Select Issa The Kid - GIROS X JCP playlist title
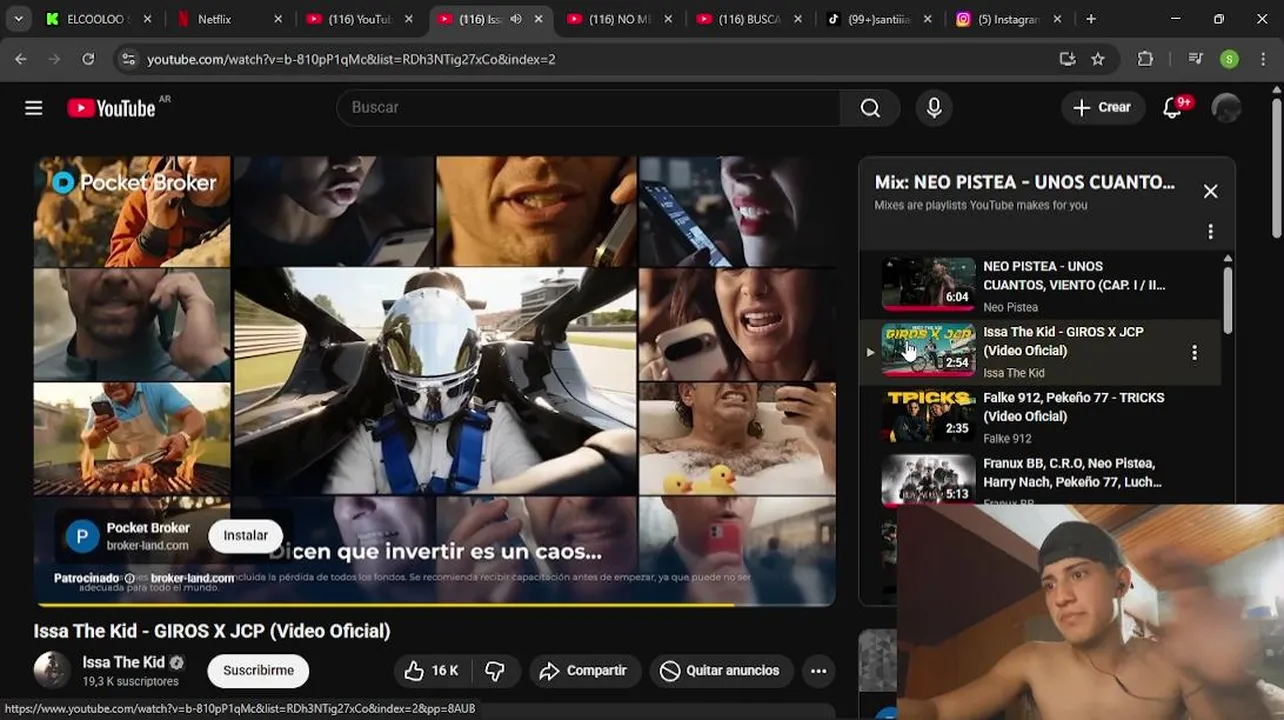Screen dimensions: 1284x720 (x=1063, y=341)
